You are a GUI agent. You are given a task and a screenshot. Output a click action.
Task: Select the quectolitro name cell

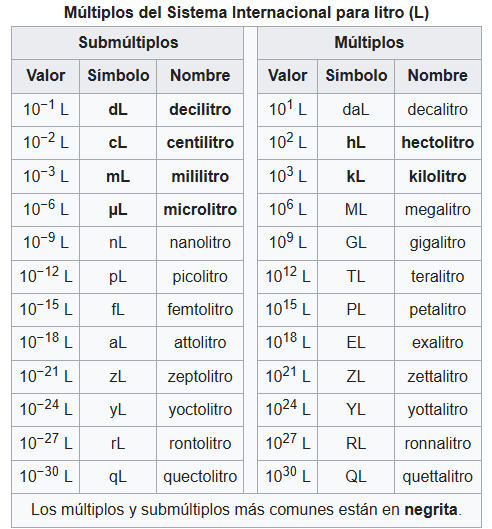(200, 477)
